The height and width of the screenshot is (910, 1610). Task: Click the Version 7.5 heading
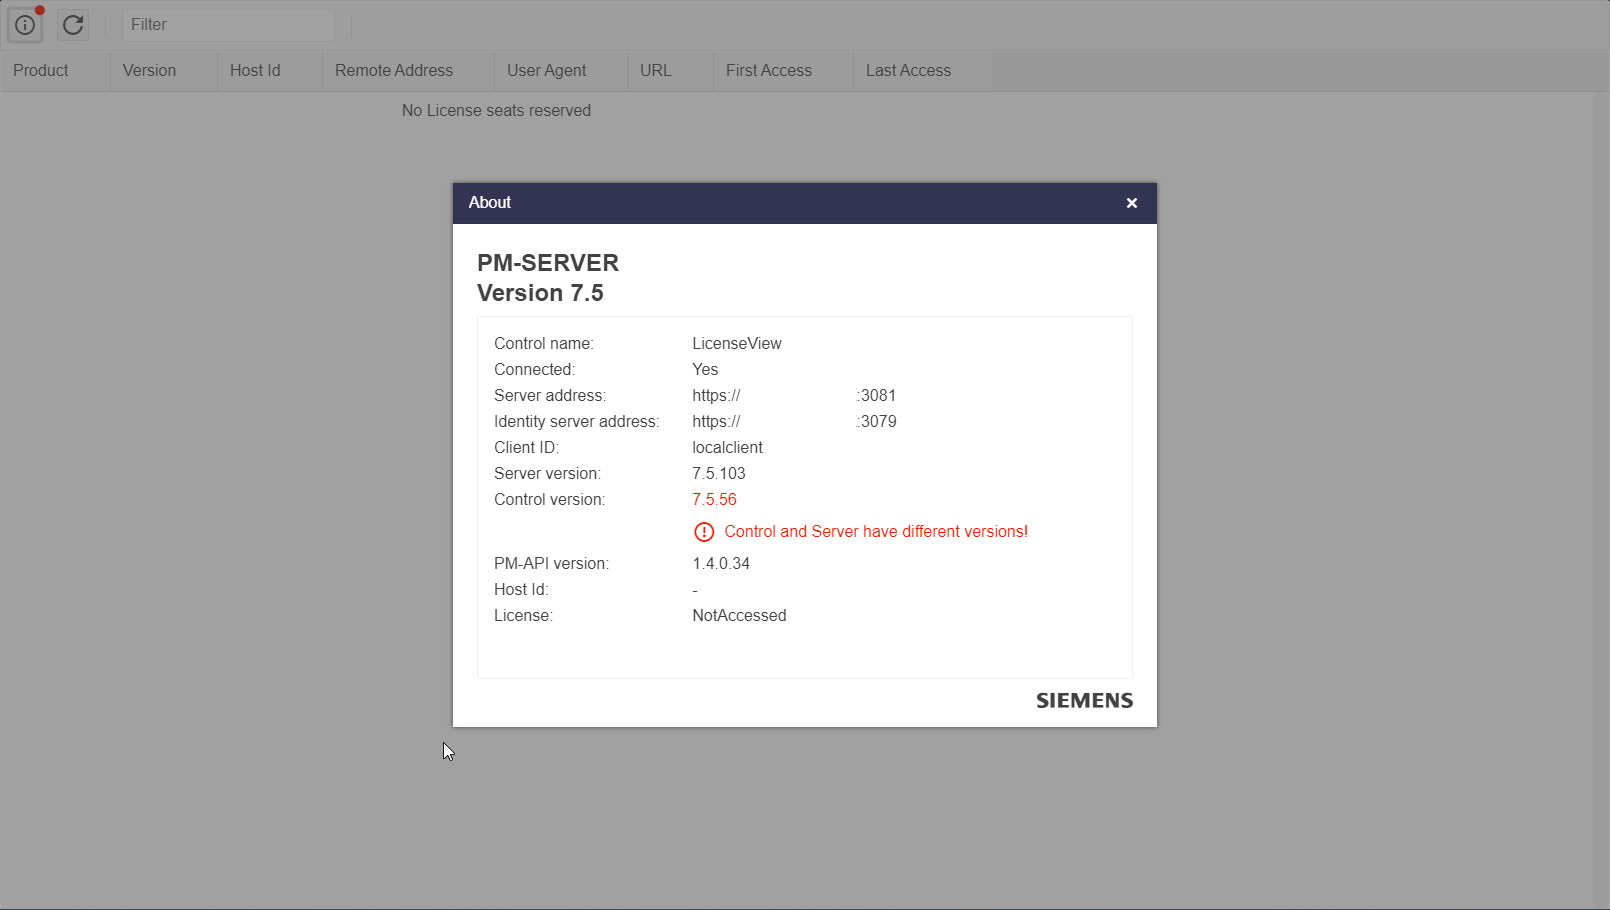pos(540,293)
